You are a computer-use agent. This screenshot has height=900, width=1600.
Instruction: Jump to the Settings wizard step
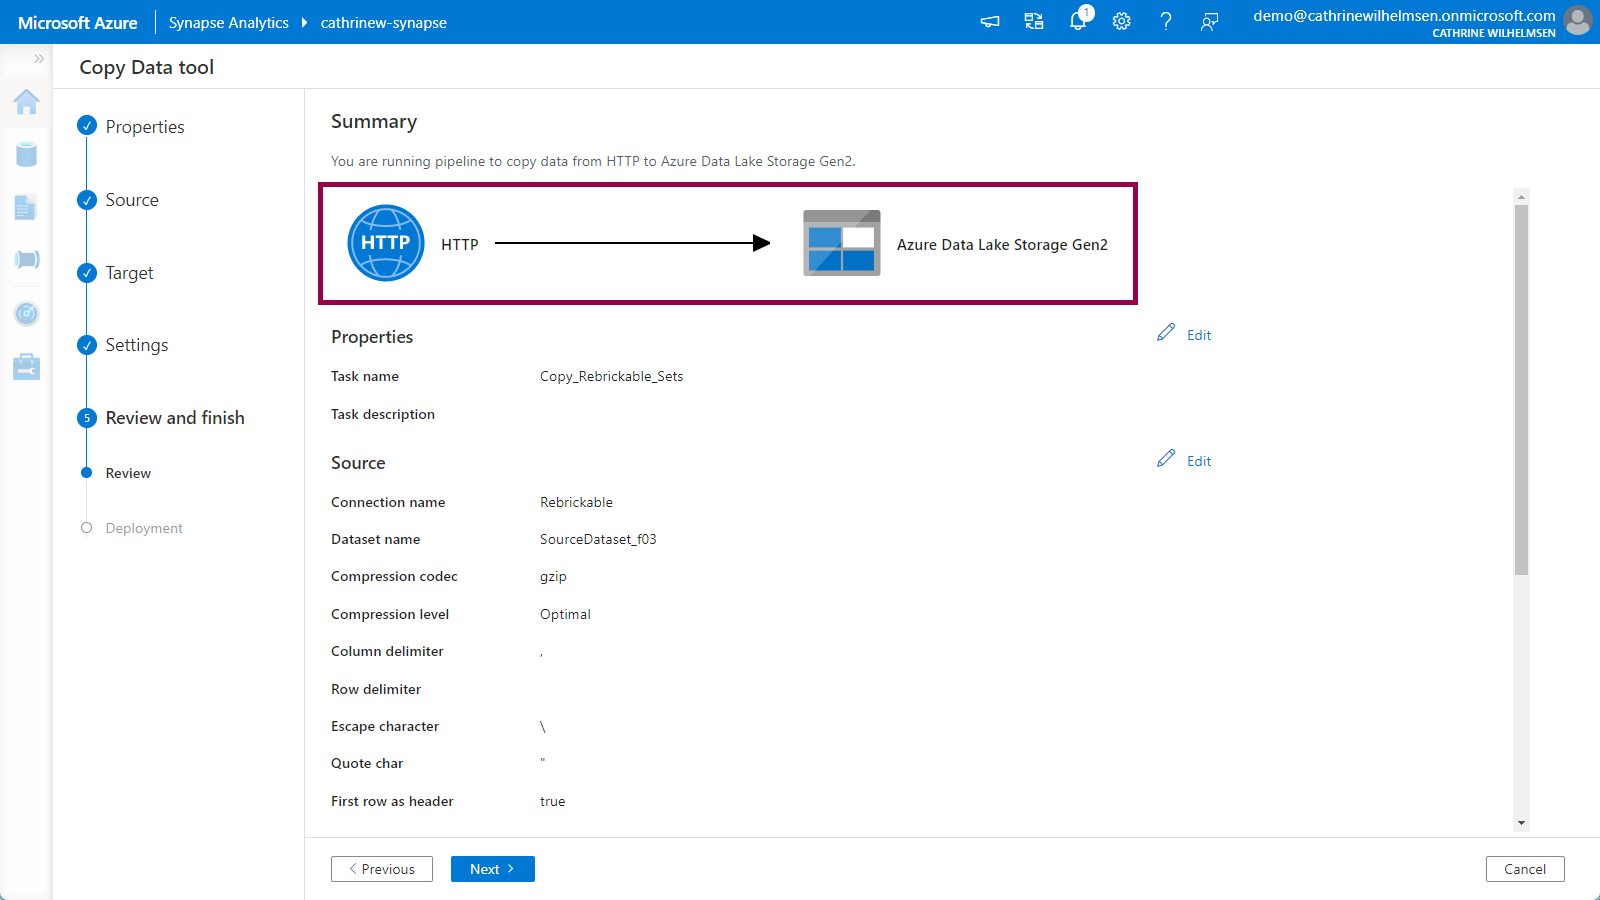coord(137,345)
